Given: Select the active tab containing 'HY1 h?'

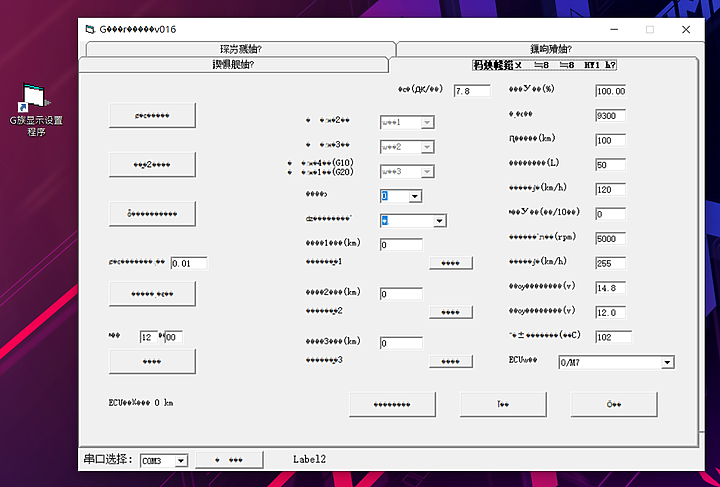Looking at the screenshot, I should 544,65.
